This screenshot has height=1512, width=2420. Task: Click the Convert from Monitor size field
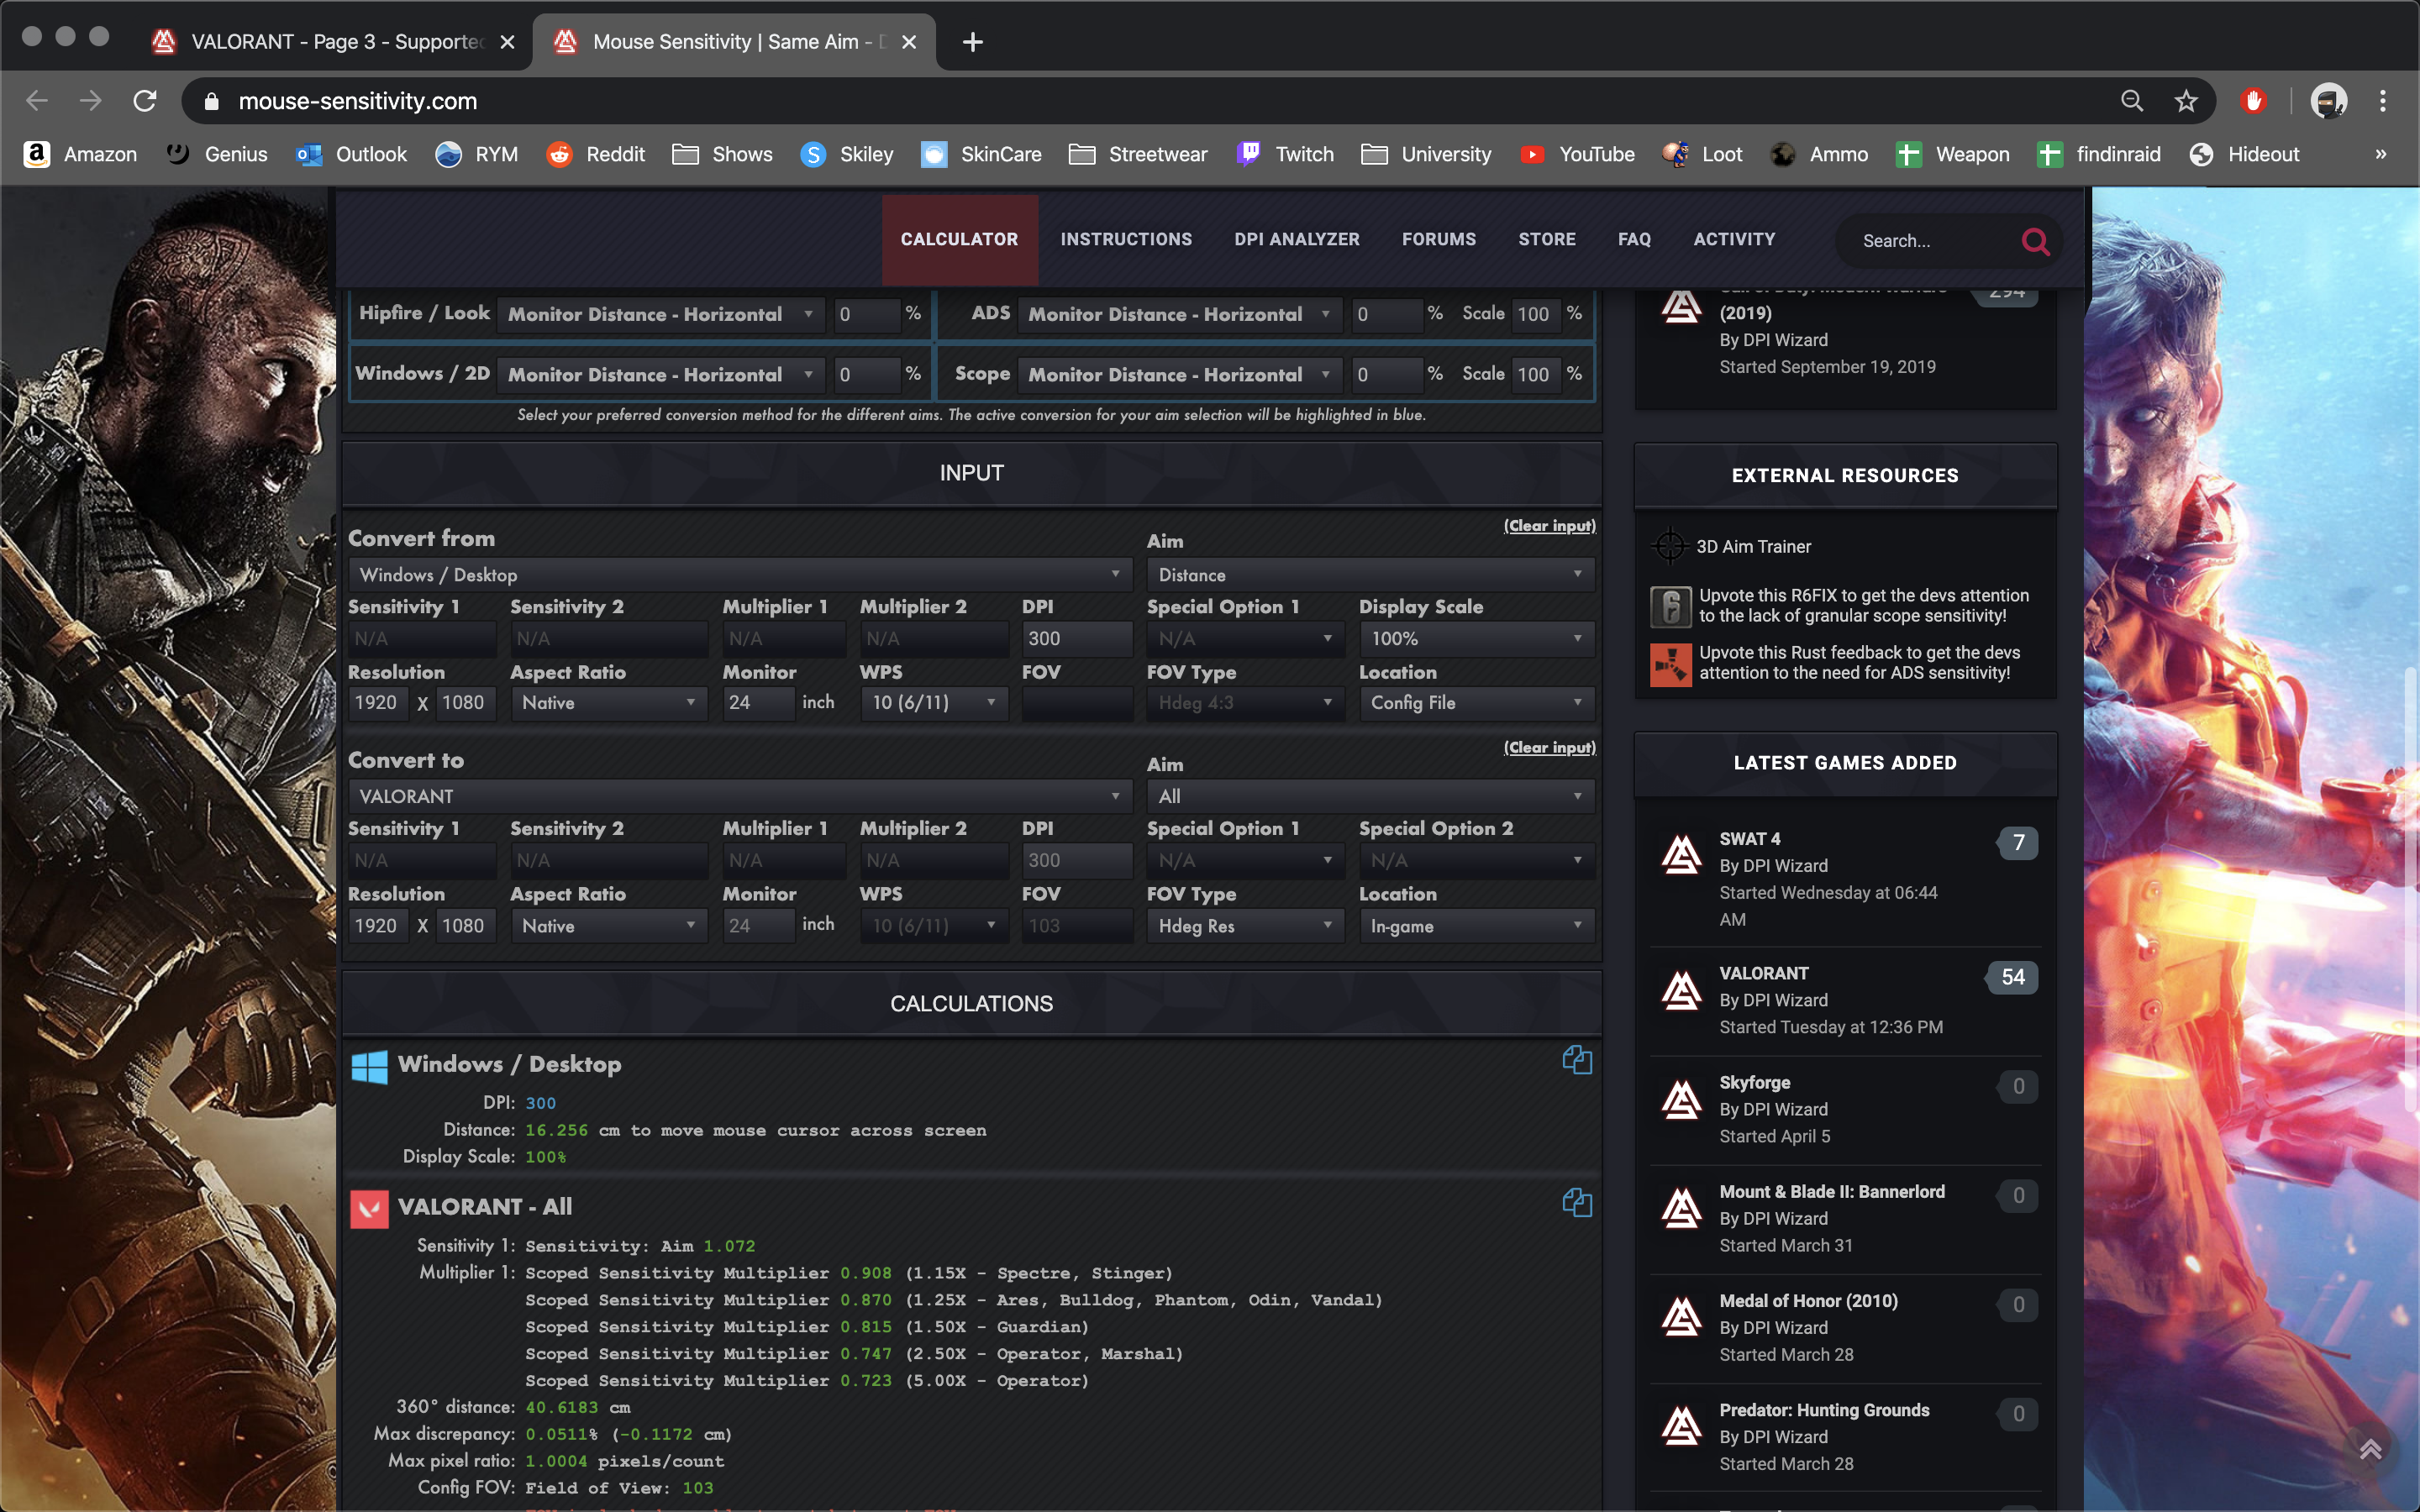click(x=759, y=703)
